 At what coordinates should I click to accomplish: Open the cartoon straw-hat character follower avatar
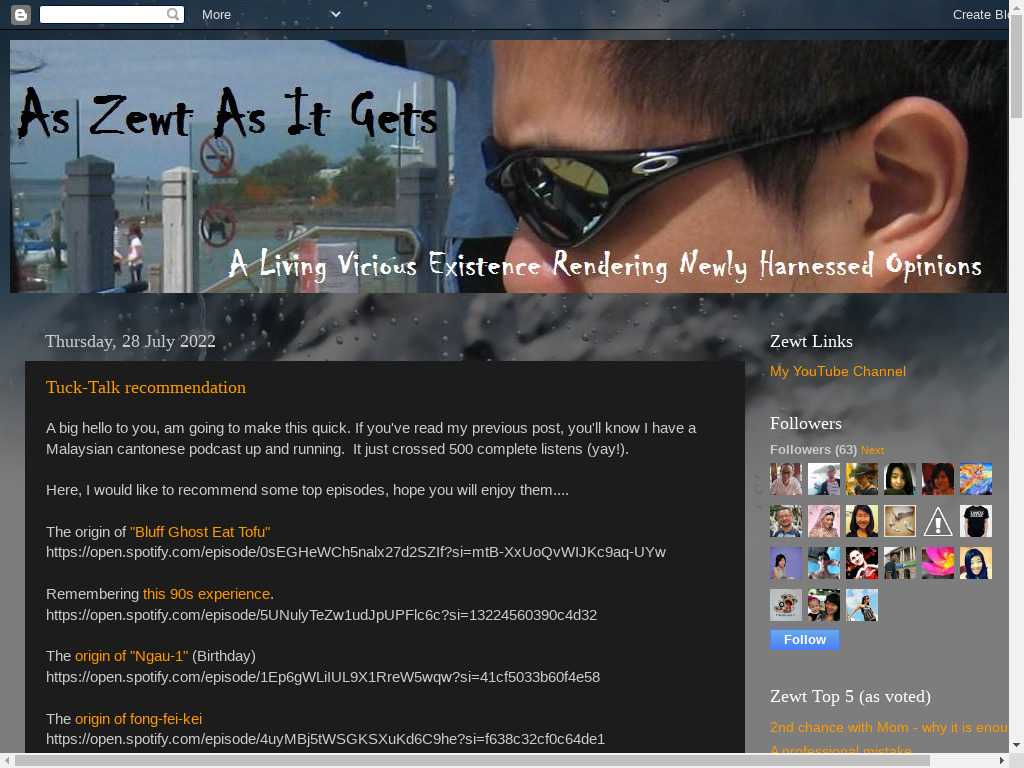click(x=786, y=605)
